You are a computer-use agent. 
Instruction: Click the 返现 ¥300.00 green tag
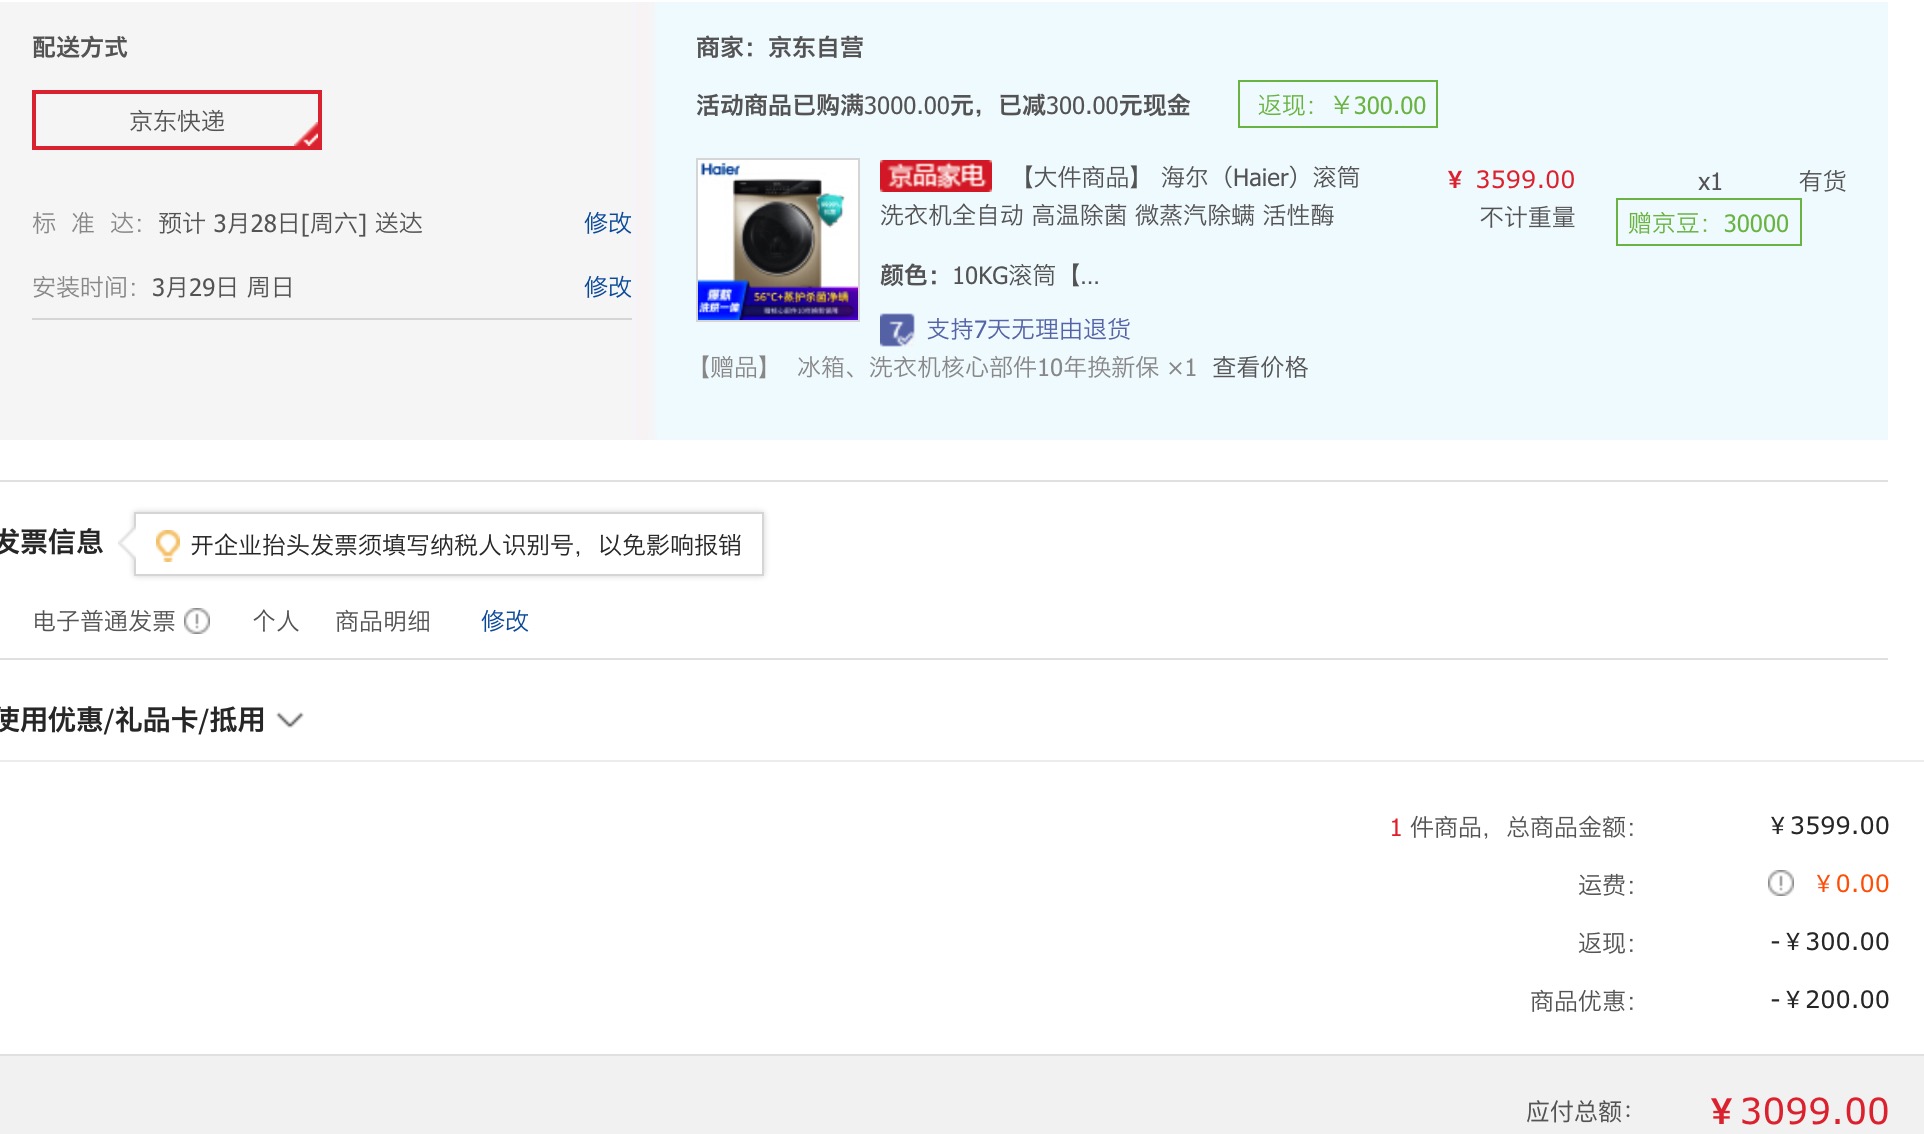1337,105
